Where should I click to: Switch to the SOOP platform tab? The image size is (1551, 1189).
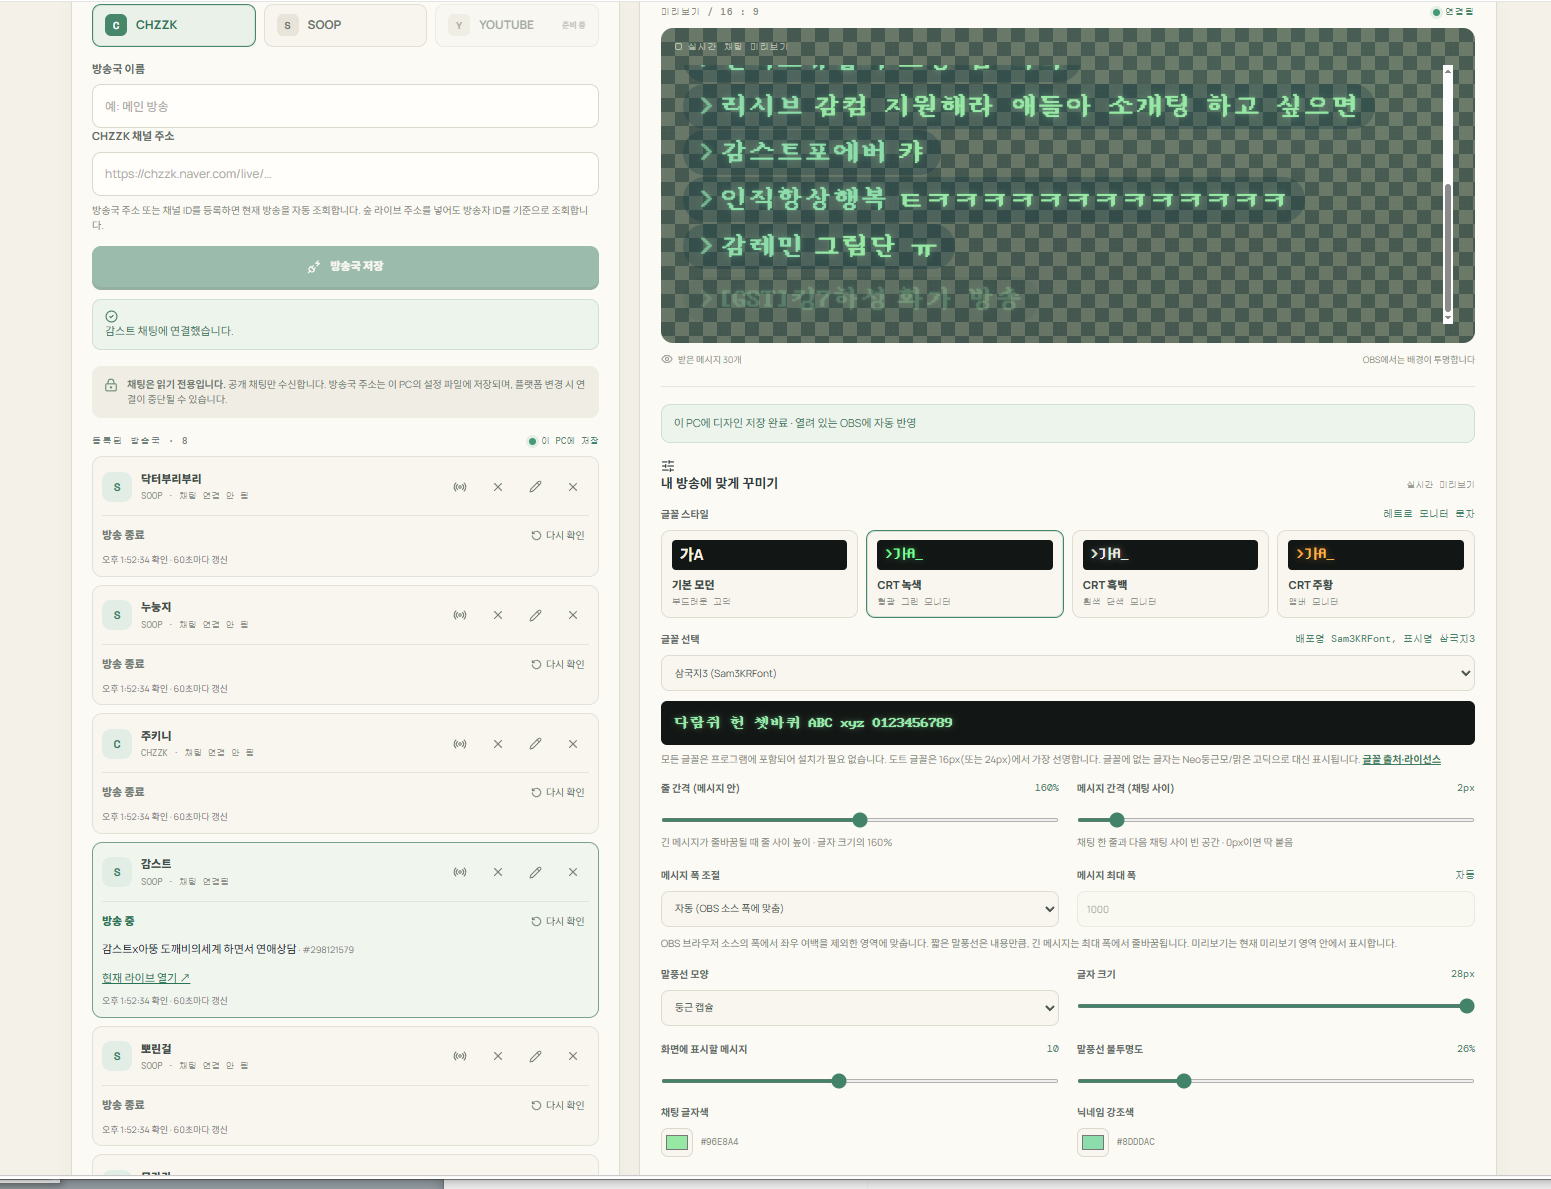(345, 25)
